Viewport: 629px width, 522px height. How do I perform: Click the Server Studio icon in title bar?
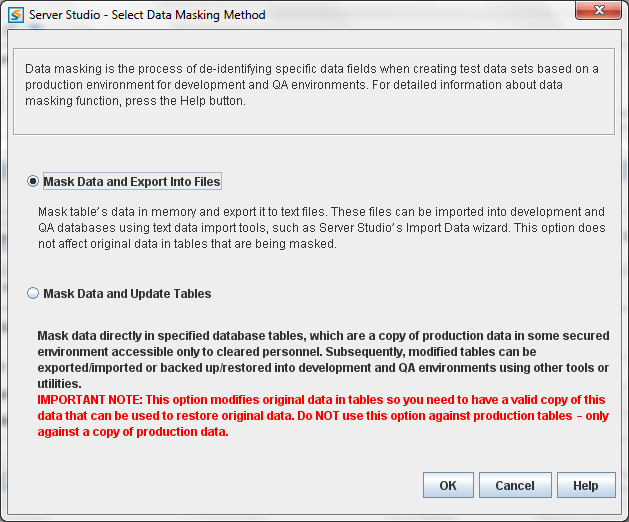(x=15, y=15)
